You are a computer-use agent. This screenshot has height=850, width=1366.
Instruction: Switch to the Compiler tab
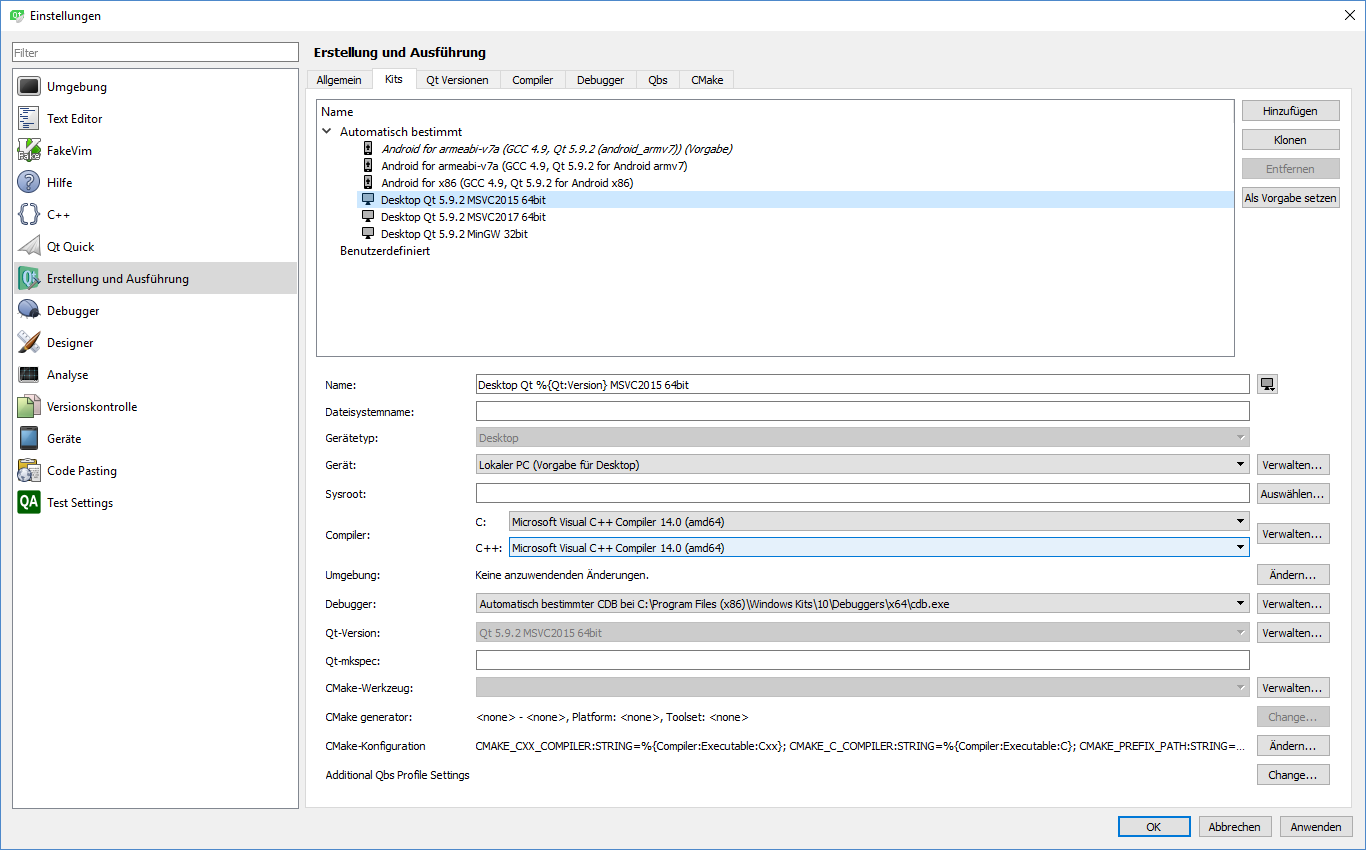coord(533,80)
